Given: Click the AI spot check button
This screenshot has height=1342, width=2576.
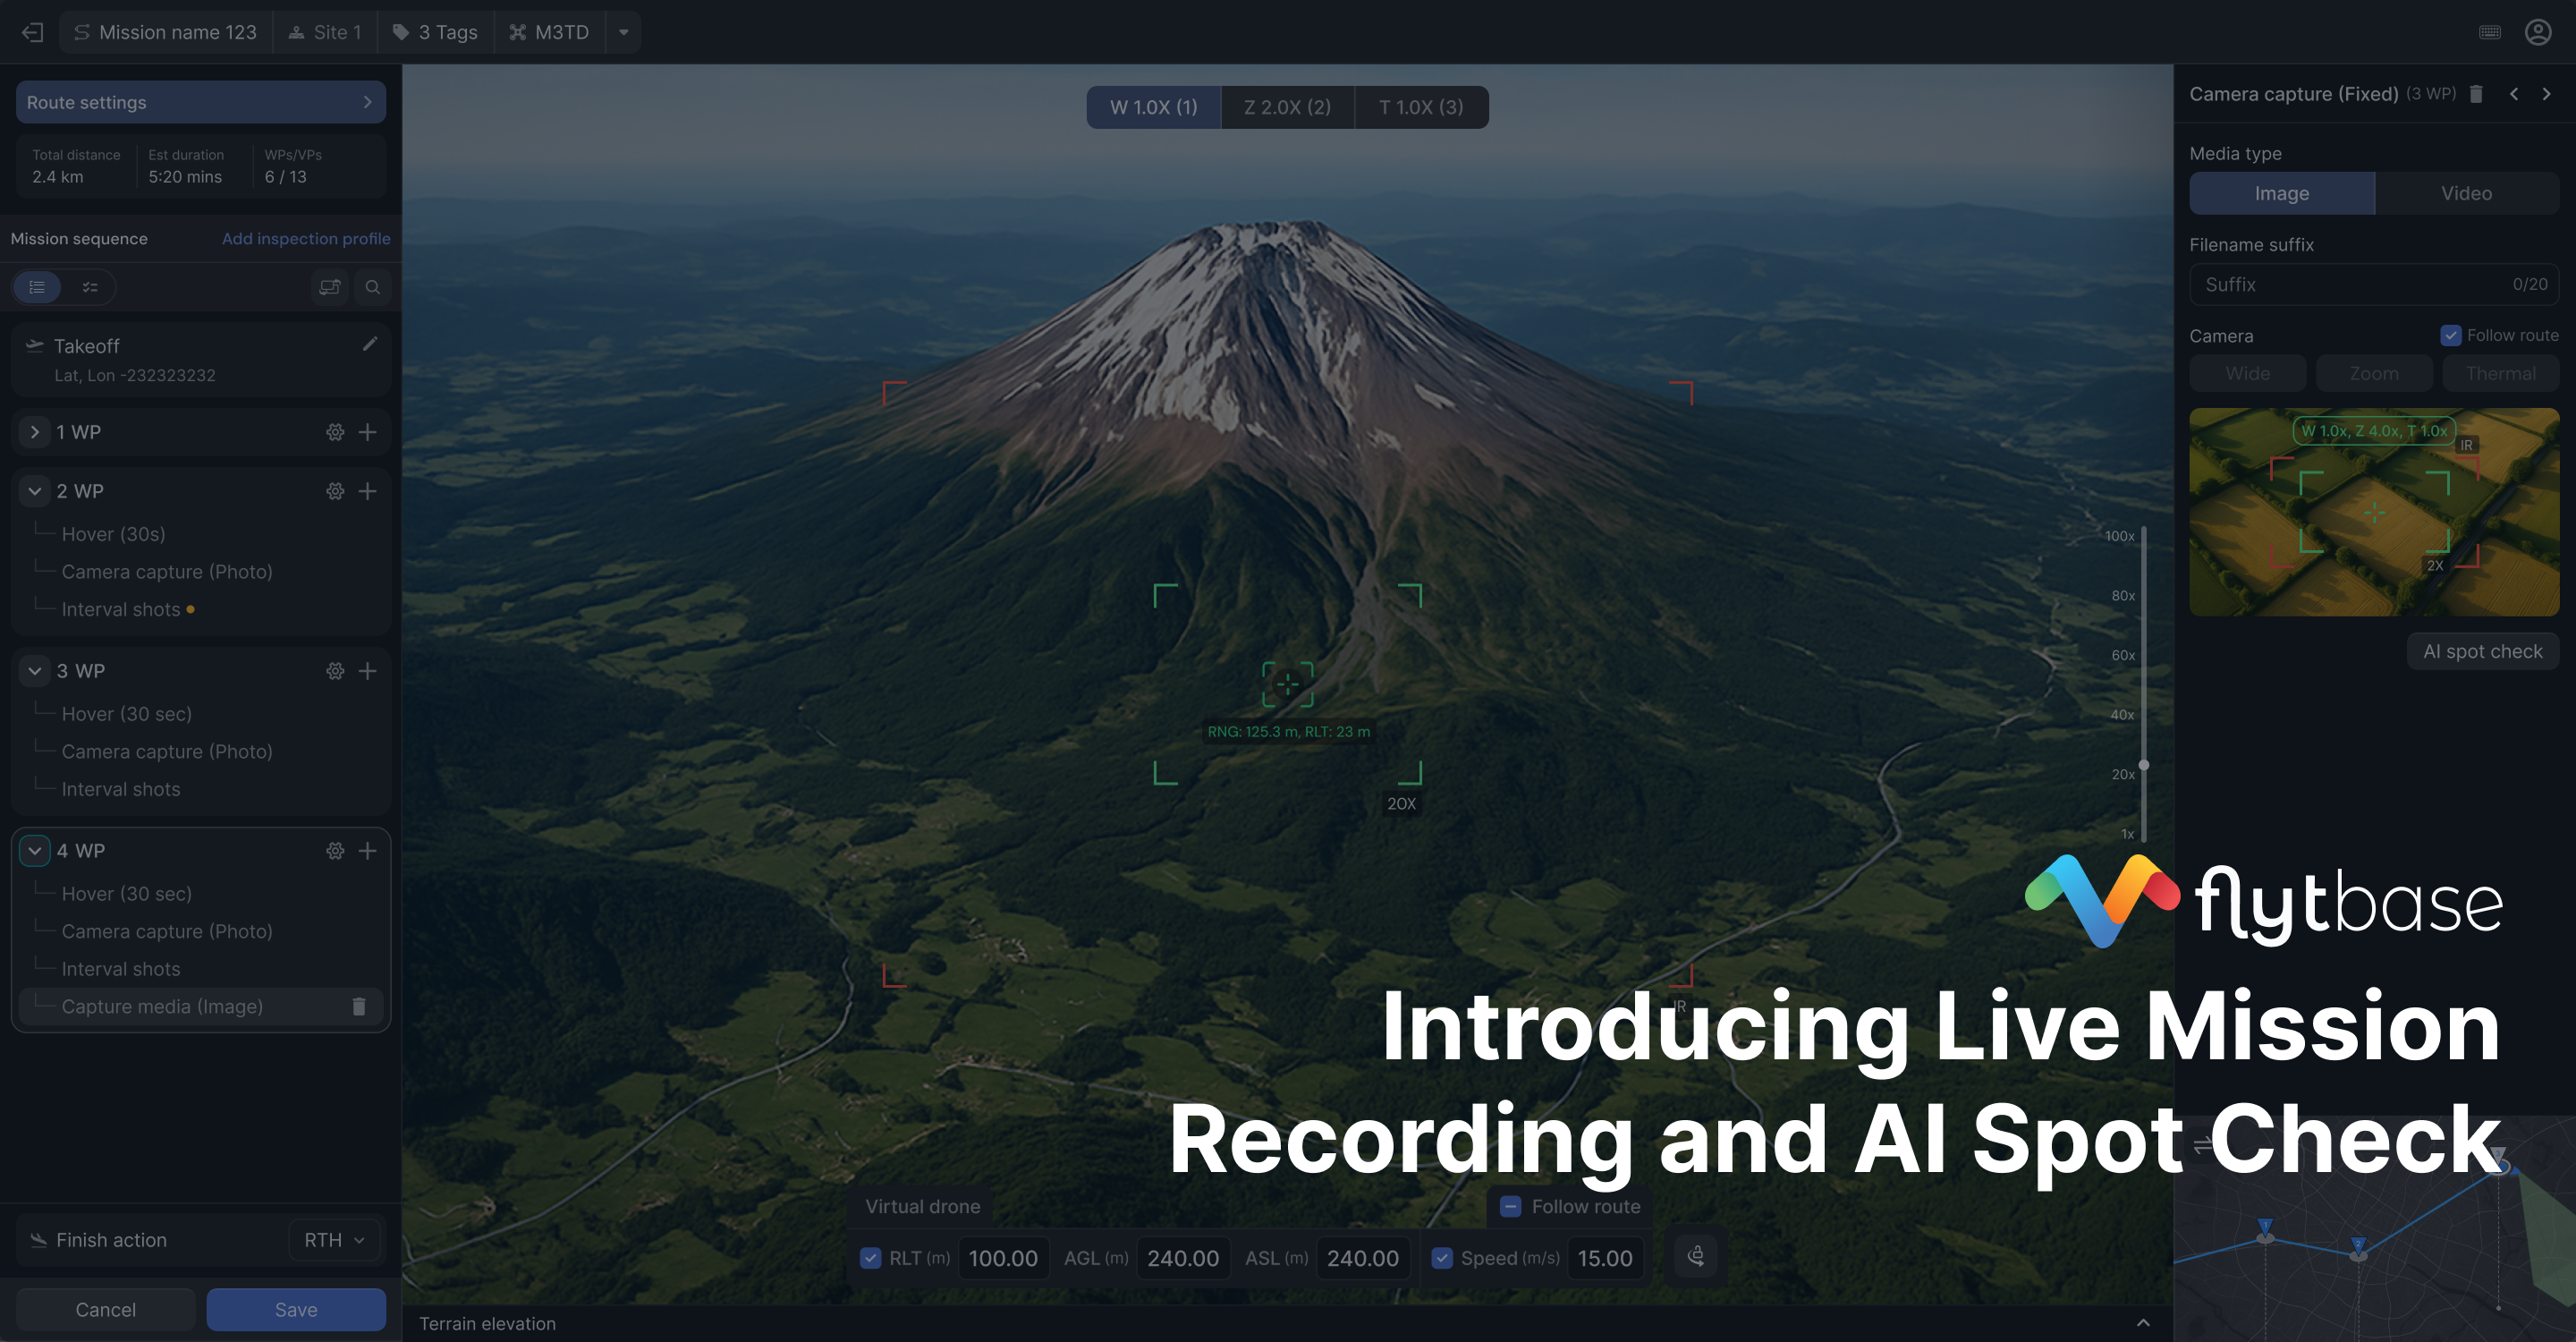Looking at the screenshot, I should (2482, 651).
